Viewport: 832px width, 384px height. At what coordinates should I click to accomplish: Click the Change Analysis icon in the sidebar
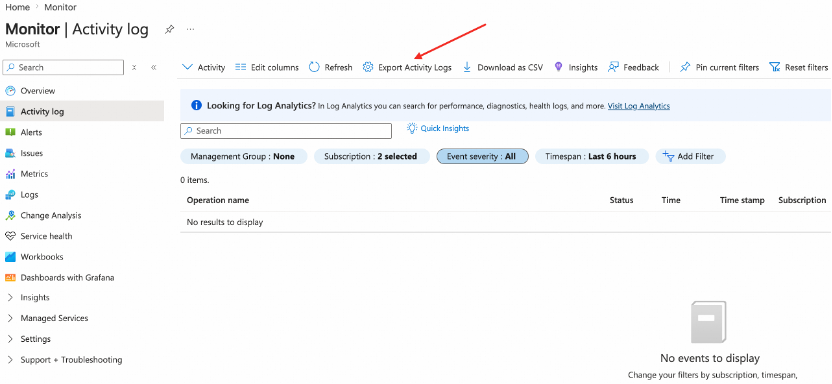point(10,215)
